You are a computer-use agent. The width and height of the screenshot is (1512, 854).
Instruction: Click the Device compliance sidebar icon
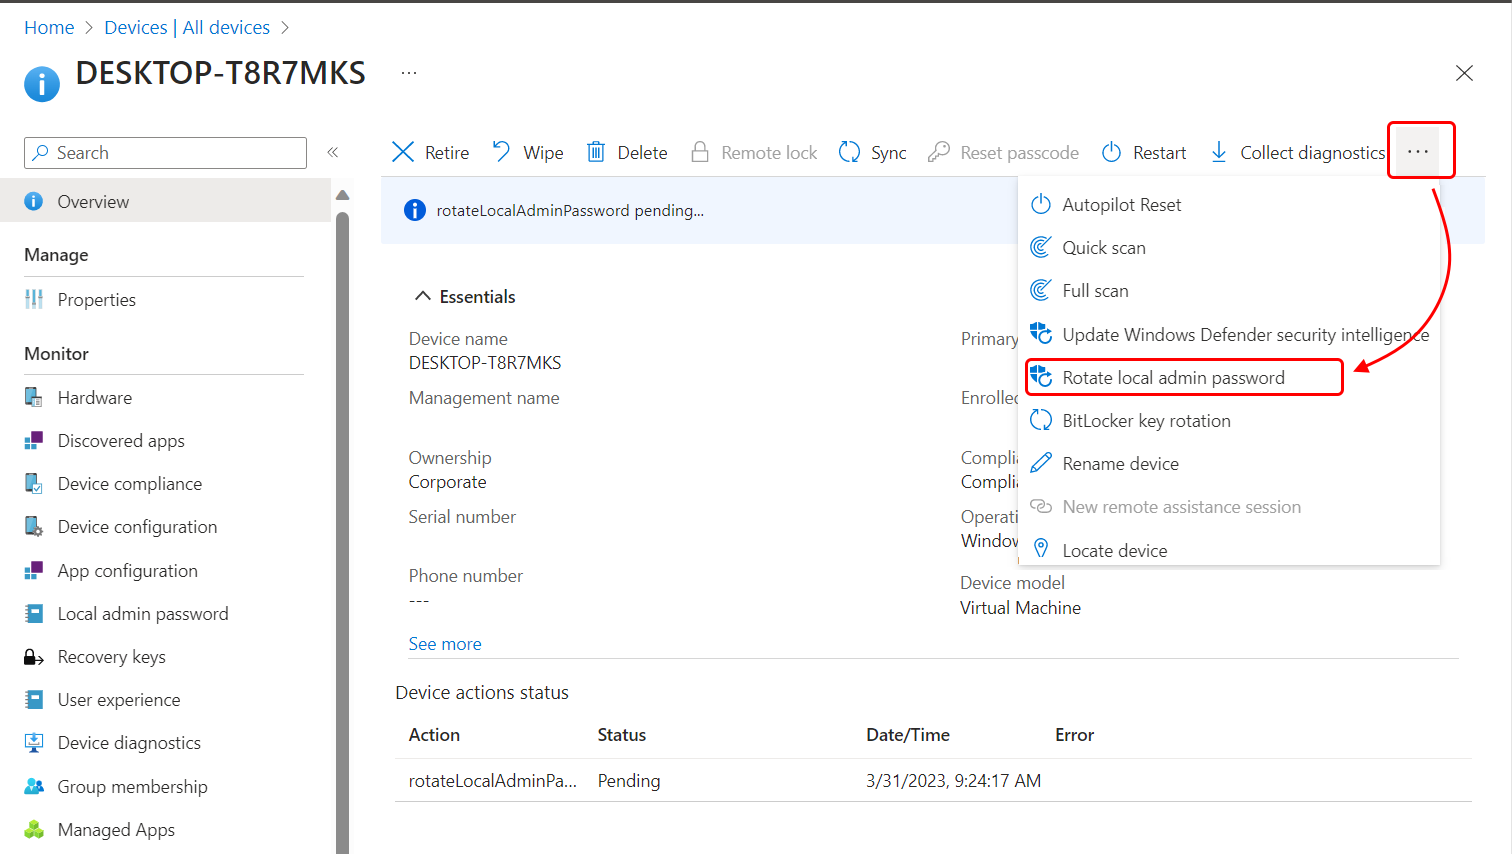34,483
